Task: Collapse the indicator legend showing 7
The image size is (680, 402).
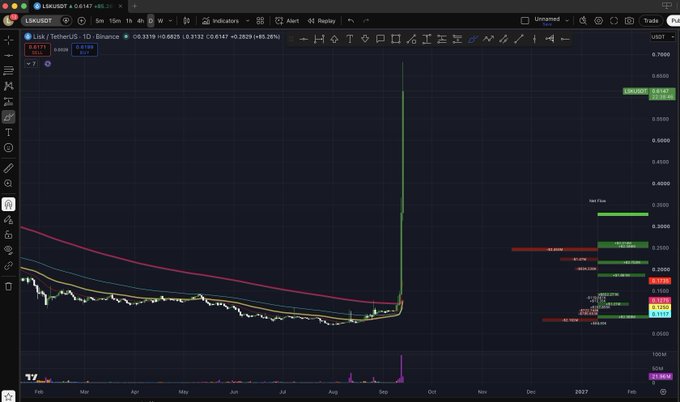Action: (x=31, y=64)
